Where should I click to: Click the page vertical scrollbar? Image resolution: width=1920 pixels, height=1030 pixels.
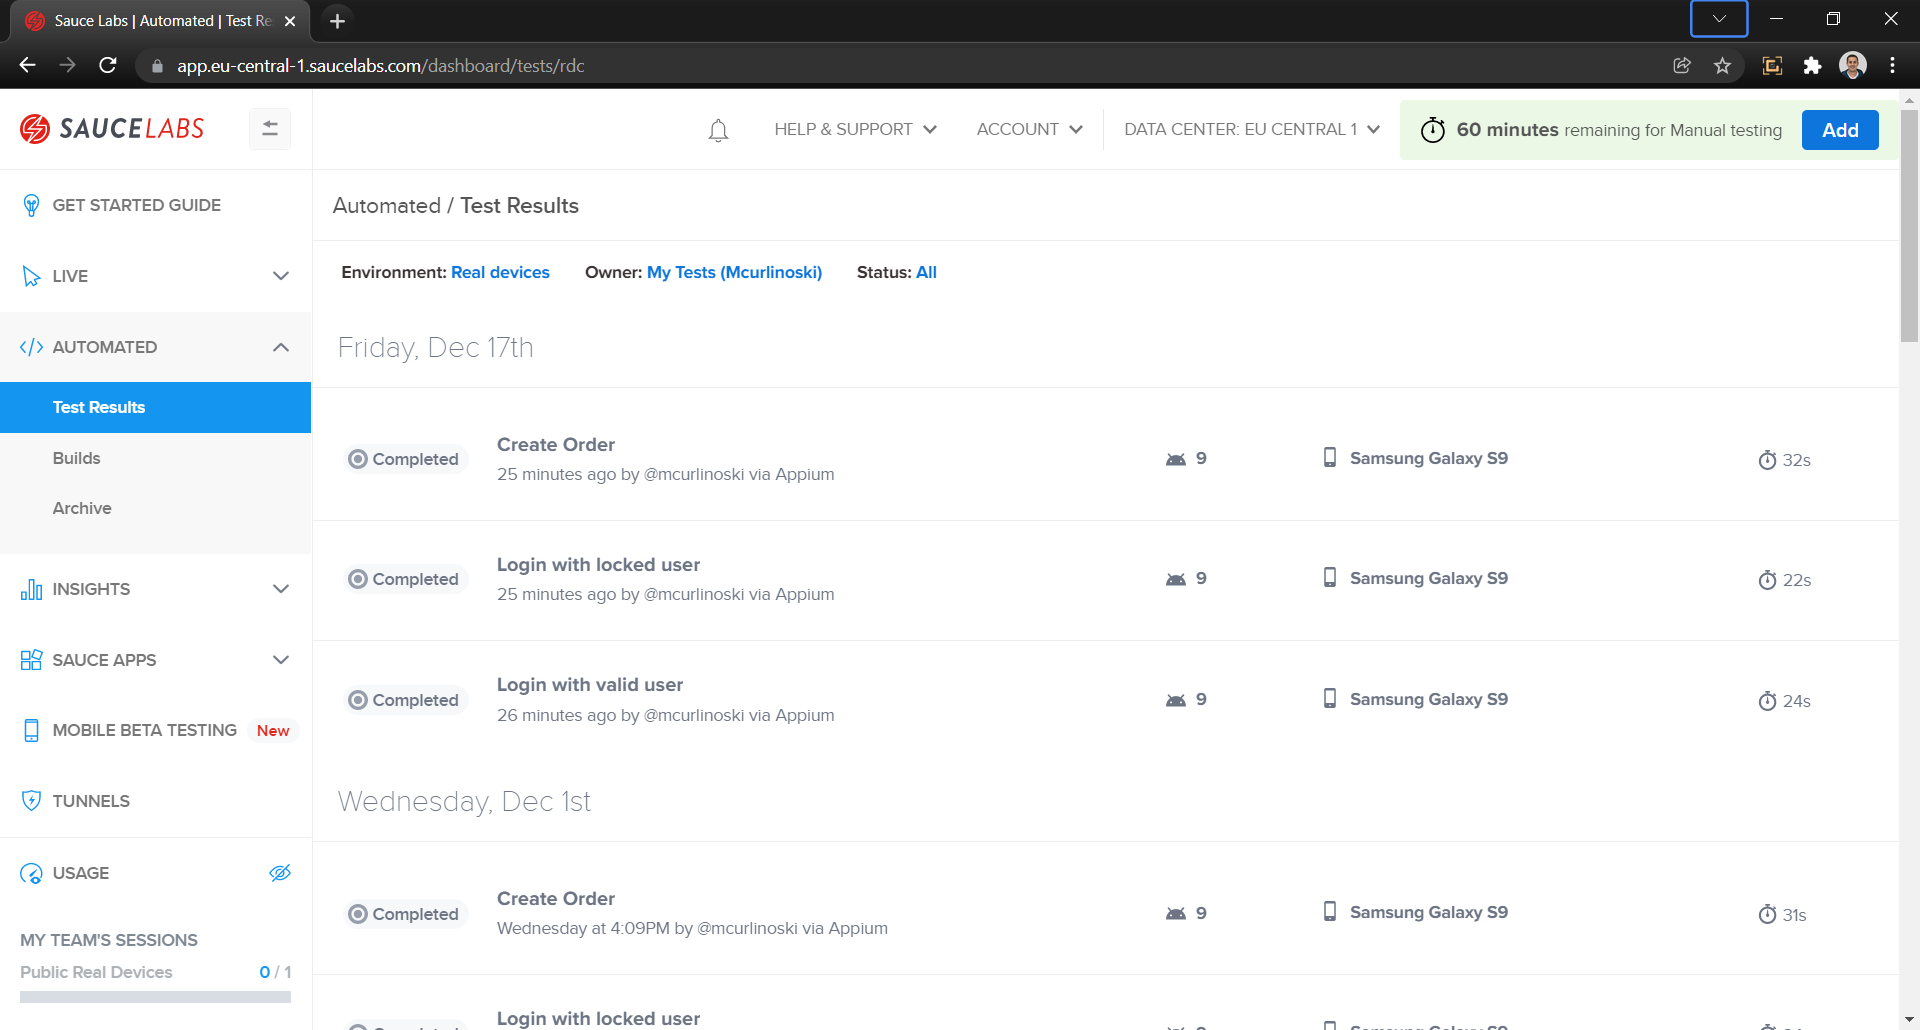tap(1909, 225)
